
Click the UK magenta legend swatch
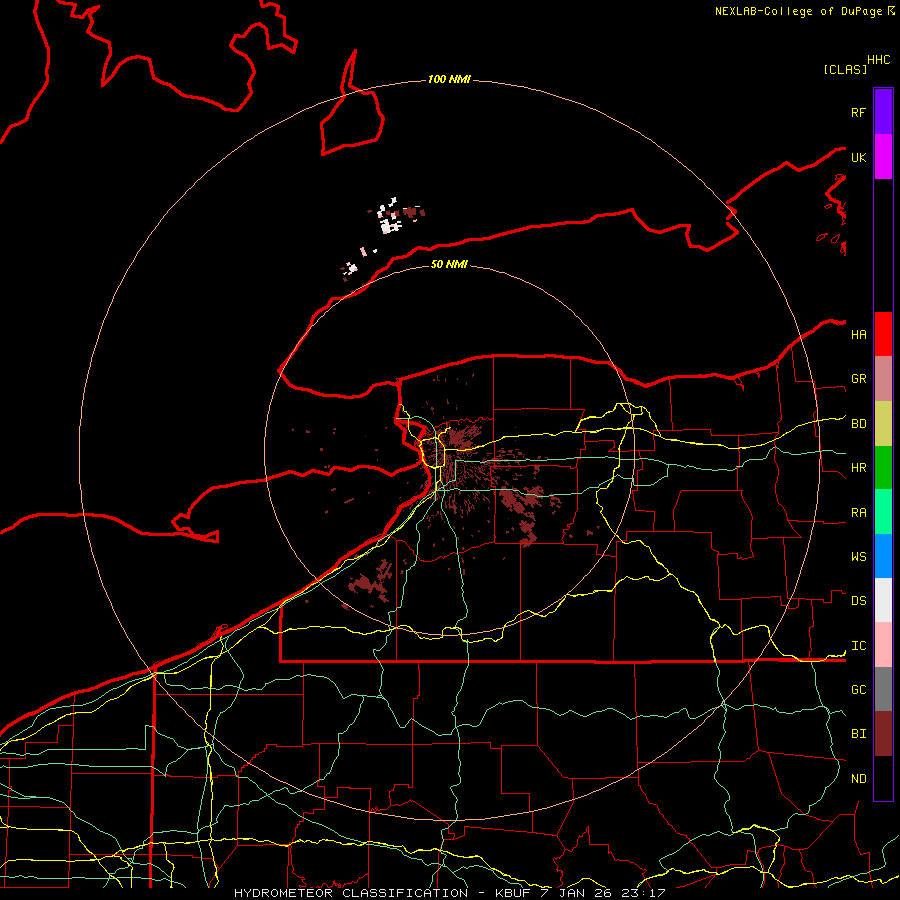(883, 157)
